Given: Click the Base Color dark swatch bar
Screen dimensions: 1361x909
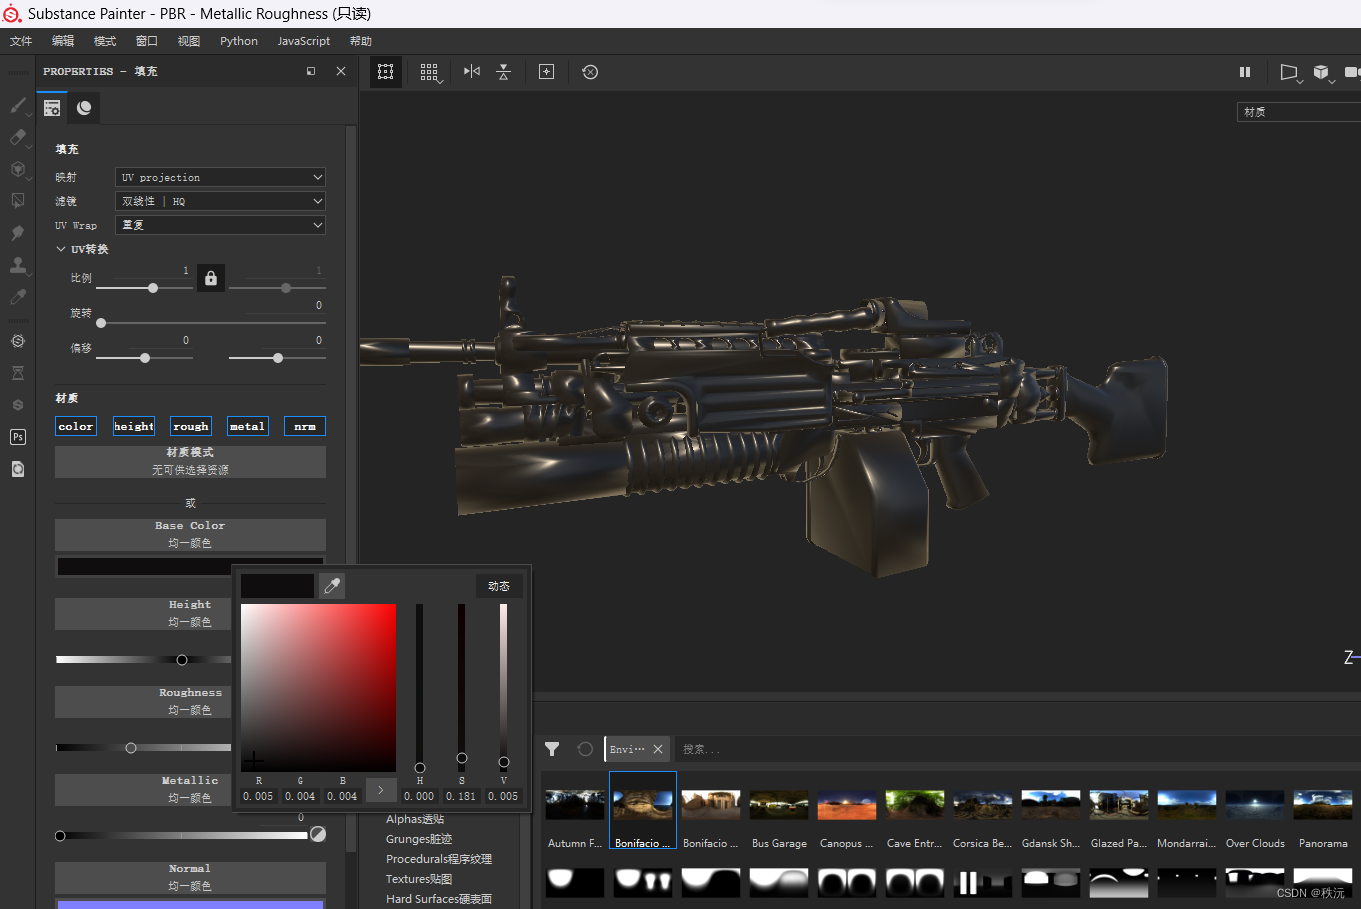Looking at the screenshot, I should tap(145, 566).
